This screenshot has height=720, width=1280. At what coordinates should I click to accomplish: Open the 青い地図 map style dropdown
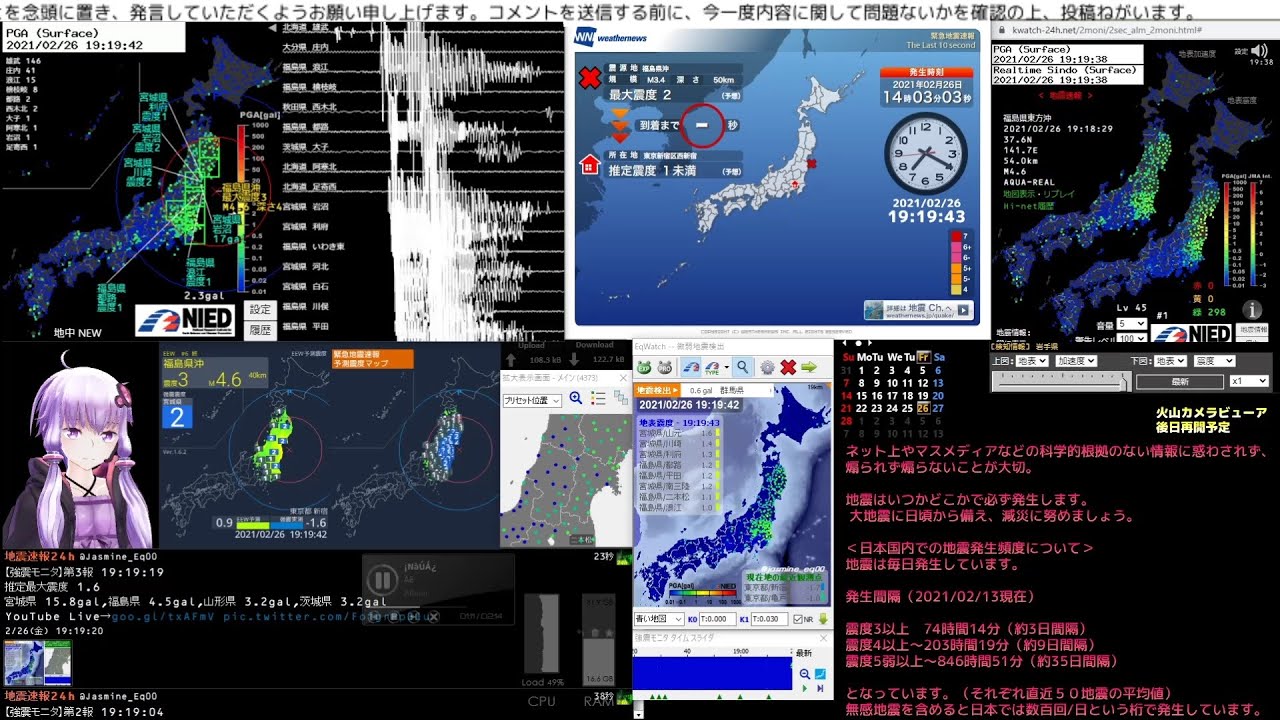(x=658, y=620)
